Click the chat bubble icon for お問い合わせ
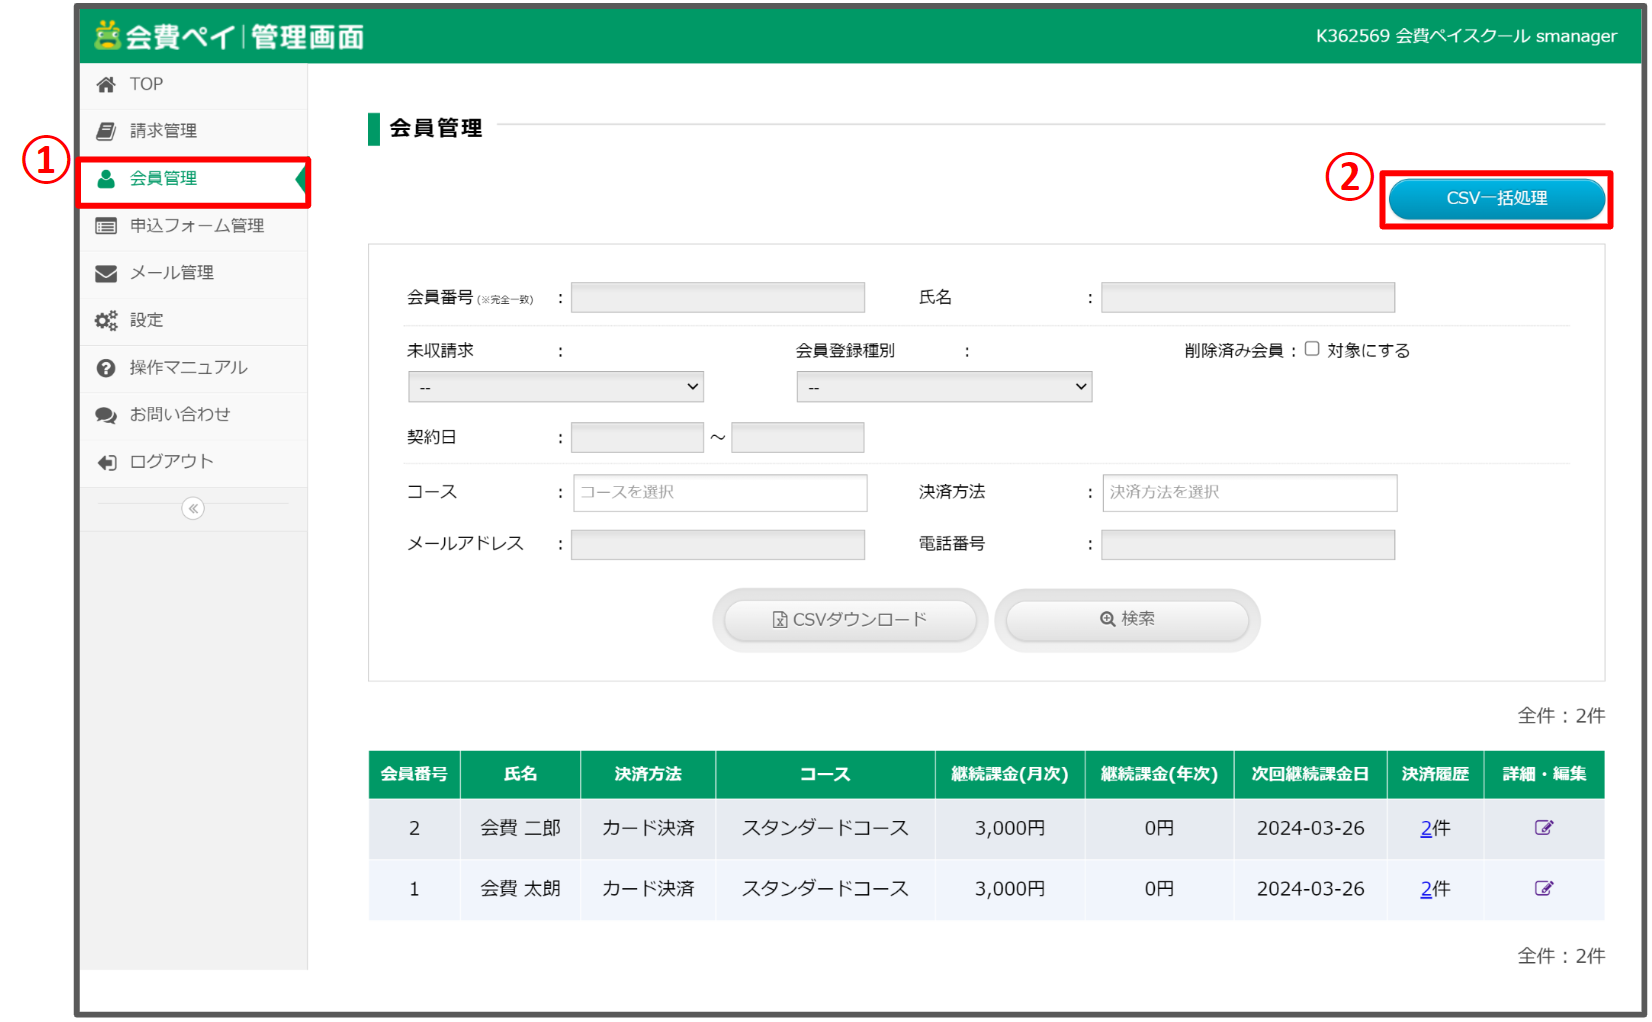 [106, 414]
